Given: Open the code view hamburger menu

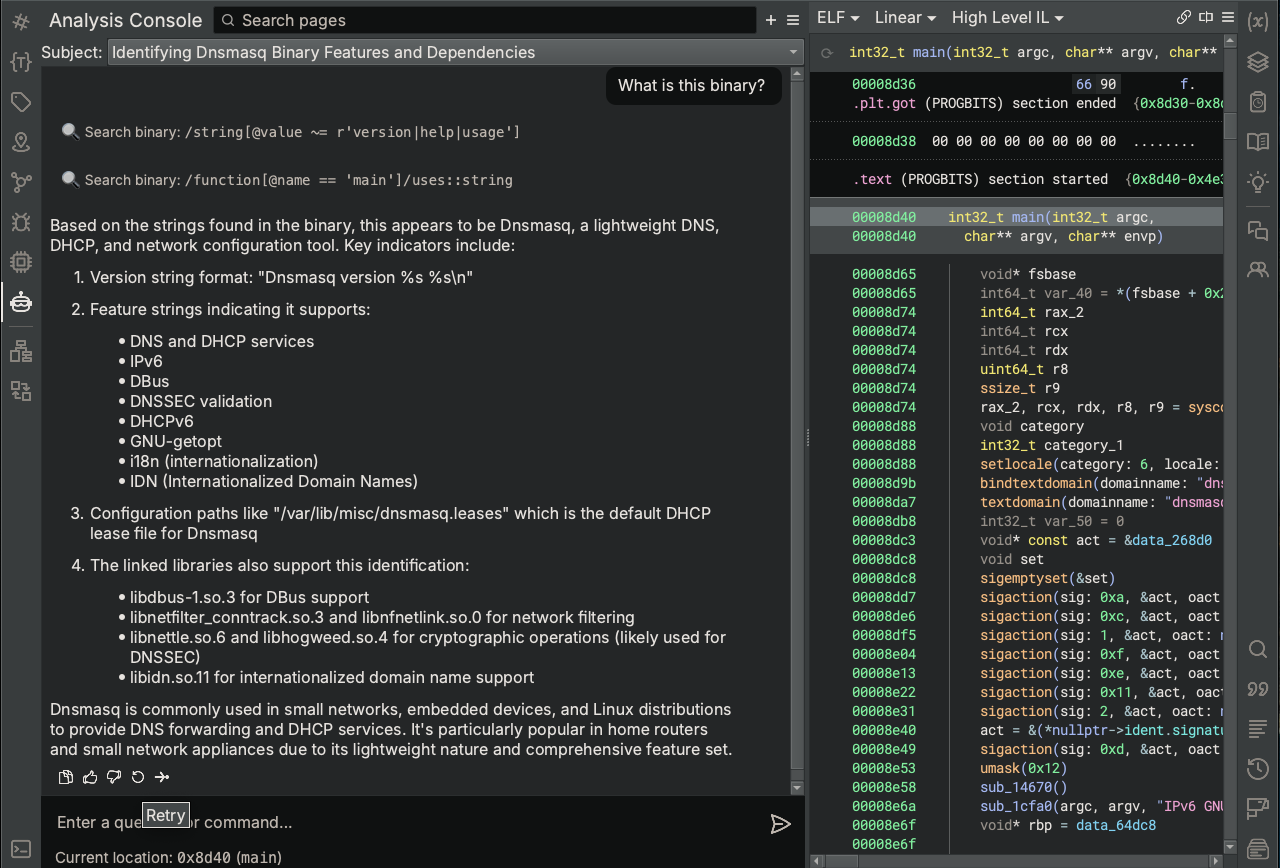Looking at the screenshot, I should pos(1227,17).
